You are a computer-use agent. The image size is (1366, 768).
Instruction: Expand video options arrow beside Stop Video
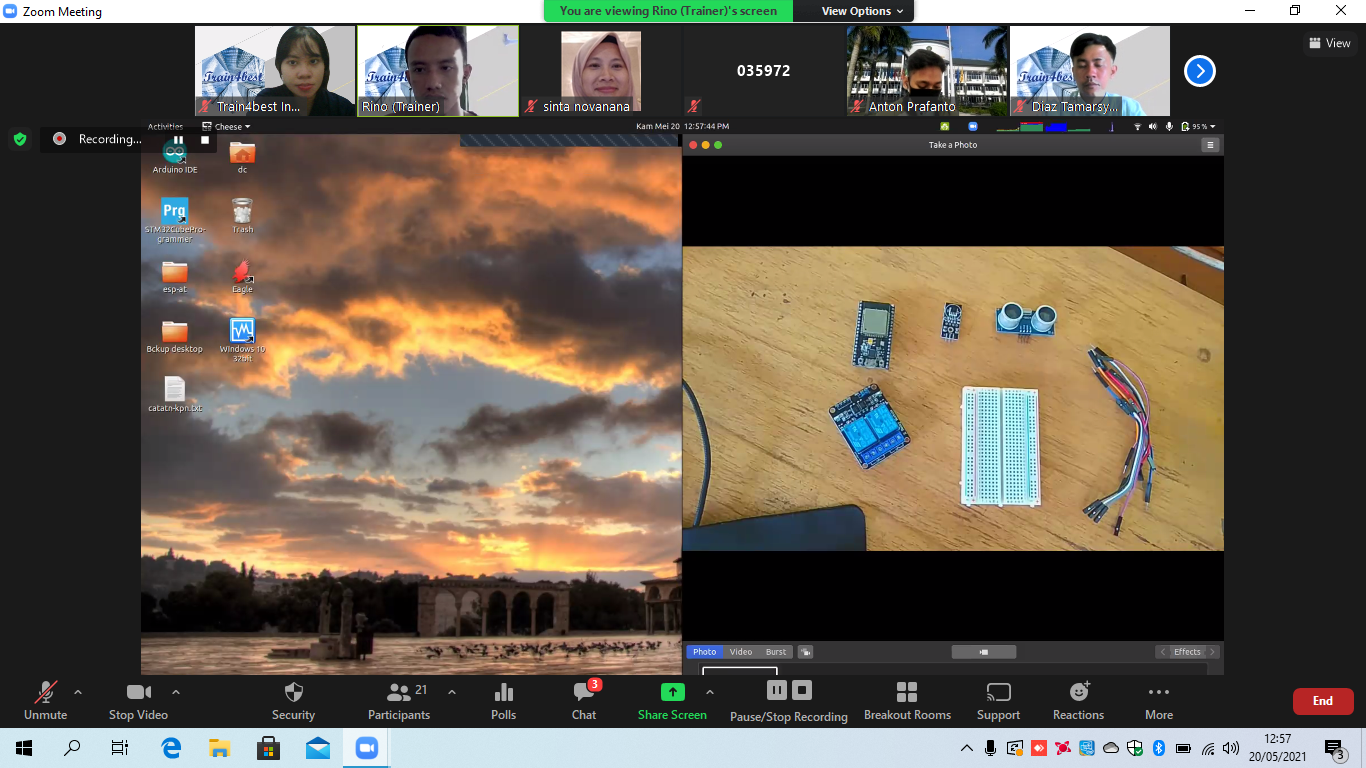click(176, 692)
